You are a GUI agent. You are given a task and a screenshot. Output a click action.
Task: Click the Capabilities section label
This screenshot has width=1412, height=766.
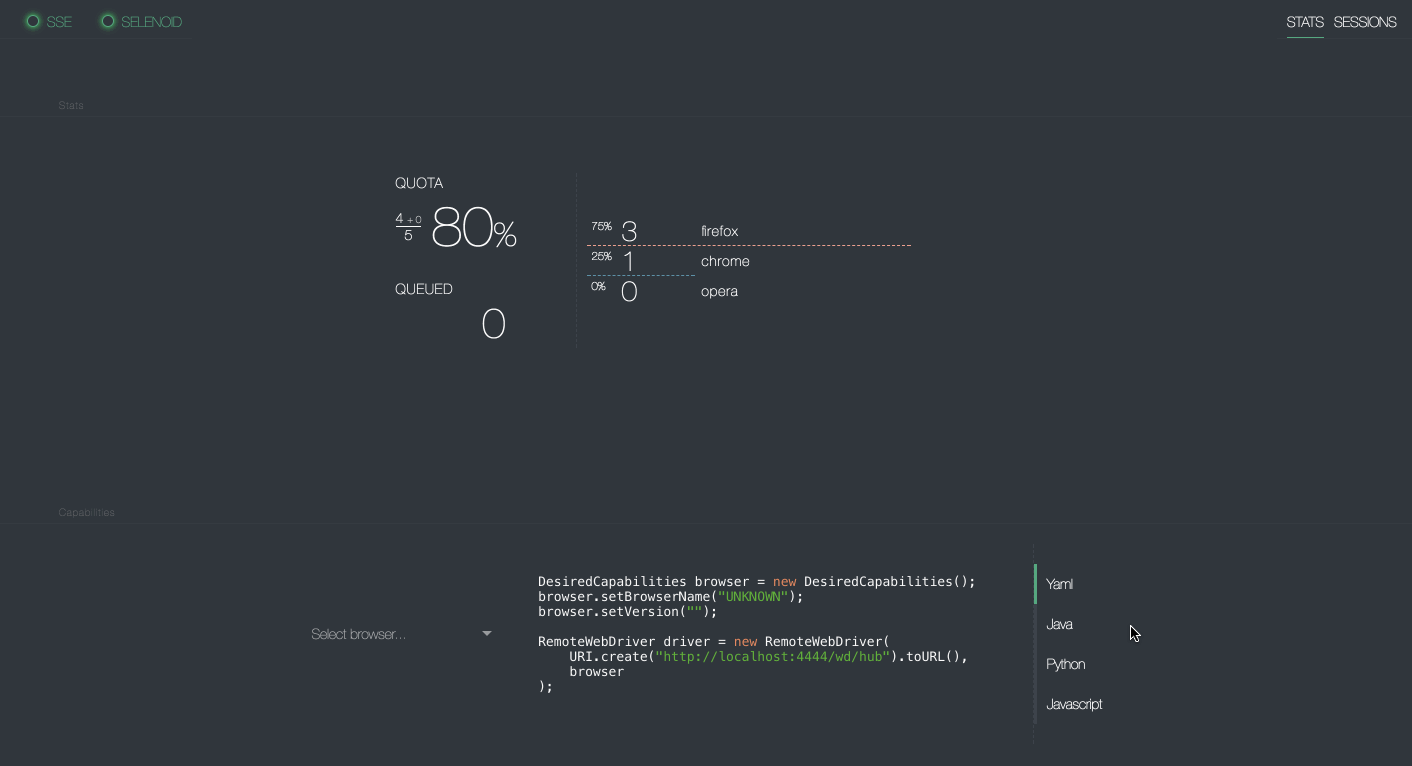point(87,512)
